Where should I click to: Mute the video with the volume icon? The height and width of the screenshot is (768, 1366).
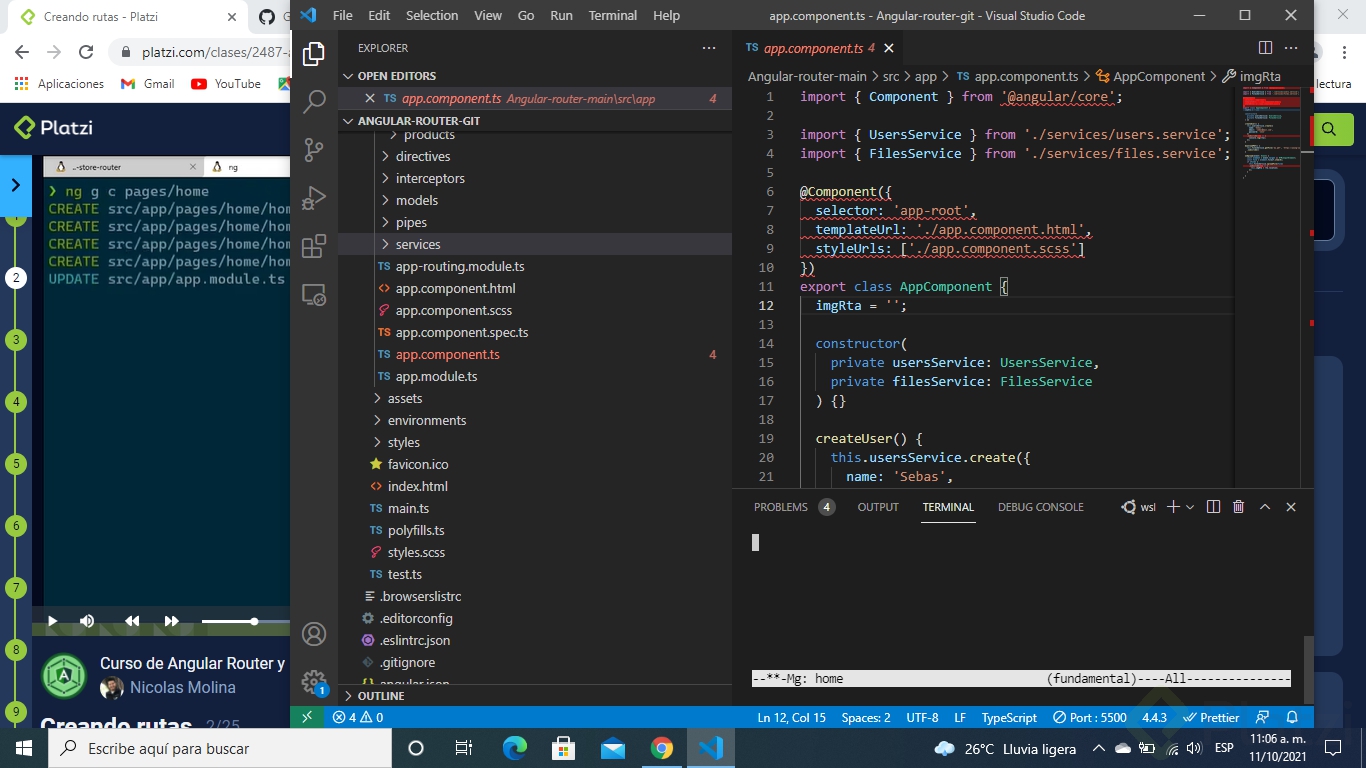87,621
